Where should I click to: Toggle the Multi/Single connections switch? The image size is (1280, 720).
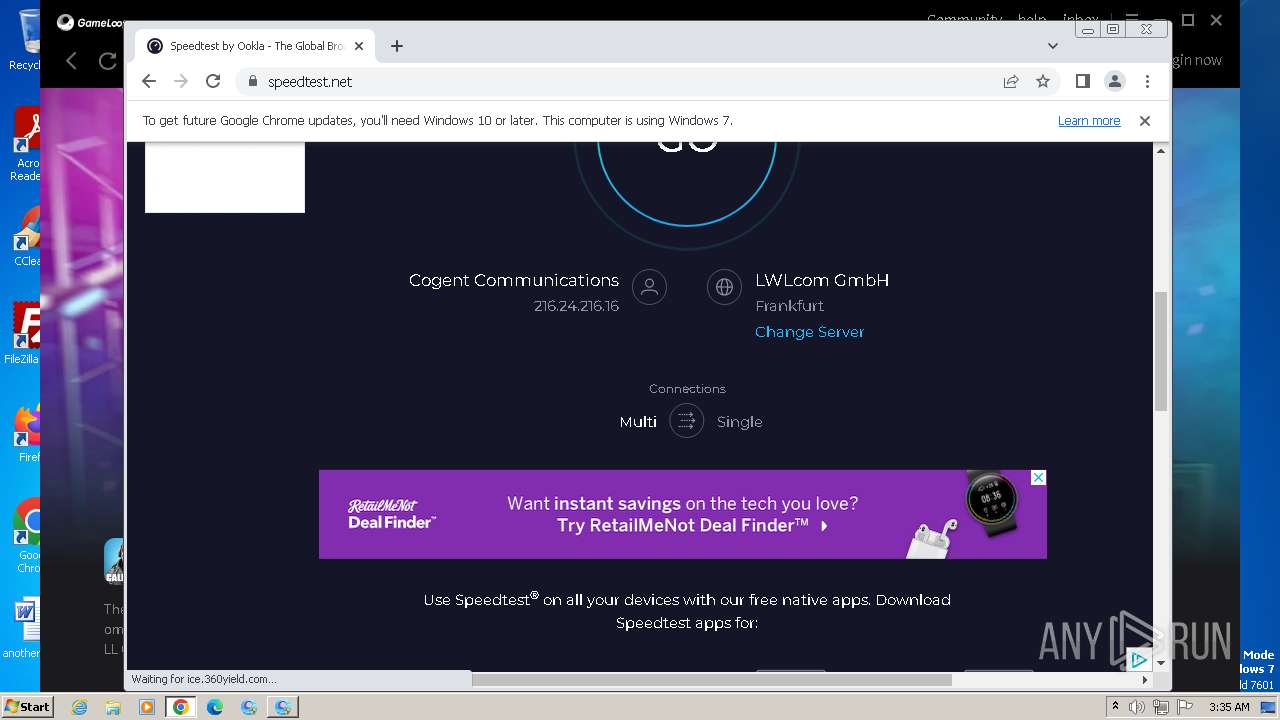pos(687,422)
